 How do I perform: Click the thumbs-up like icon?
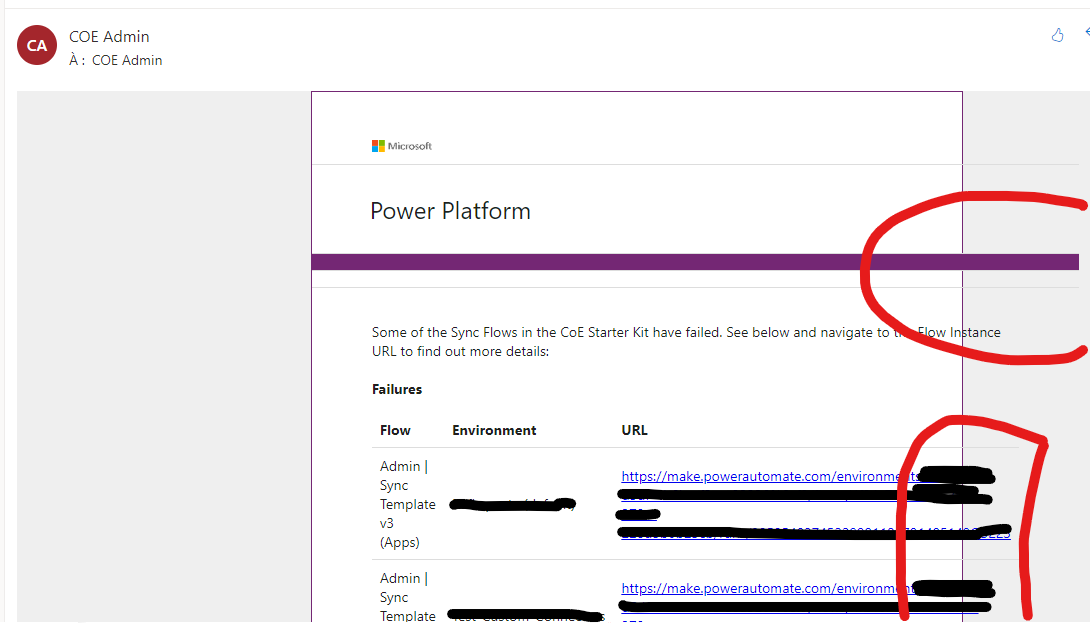tap(1057, 35)
